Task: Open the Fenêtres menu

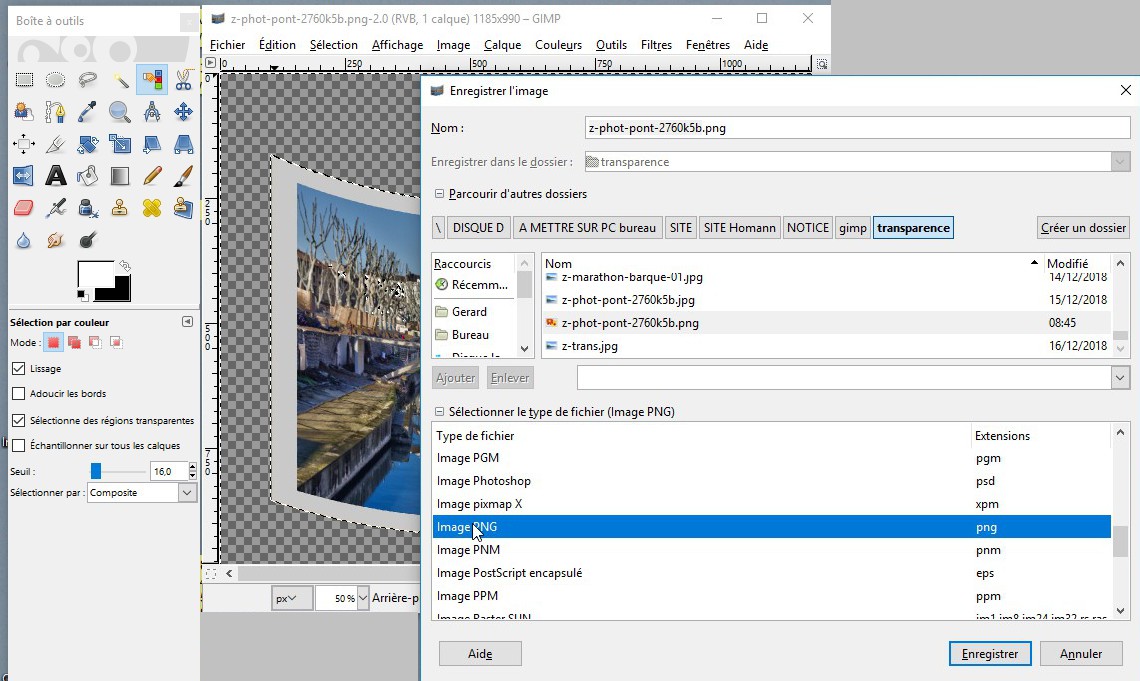Action: tap(707, 45)
